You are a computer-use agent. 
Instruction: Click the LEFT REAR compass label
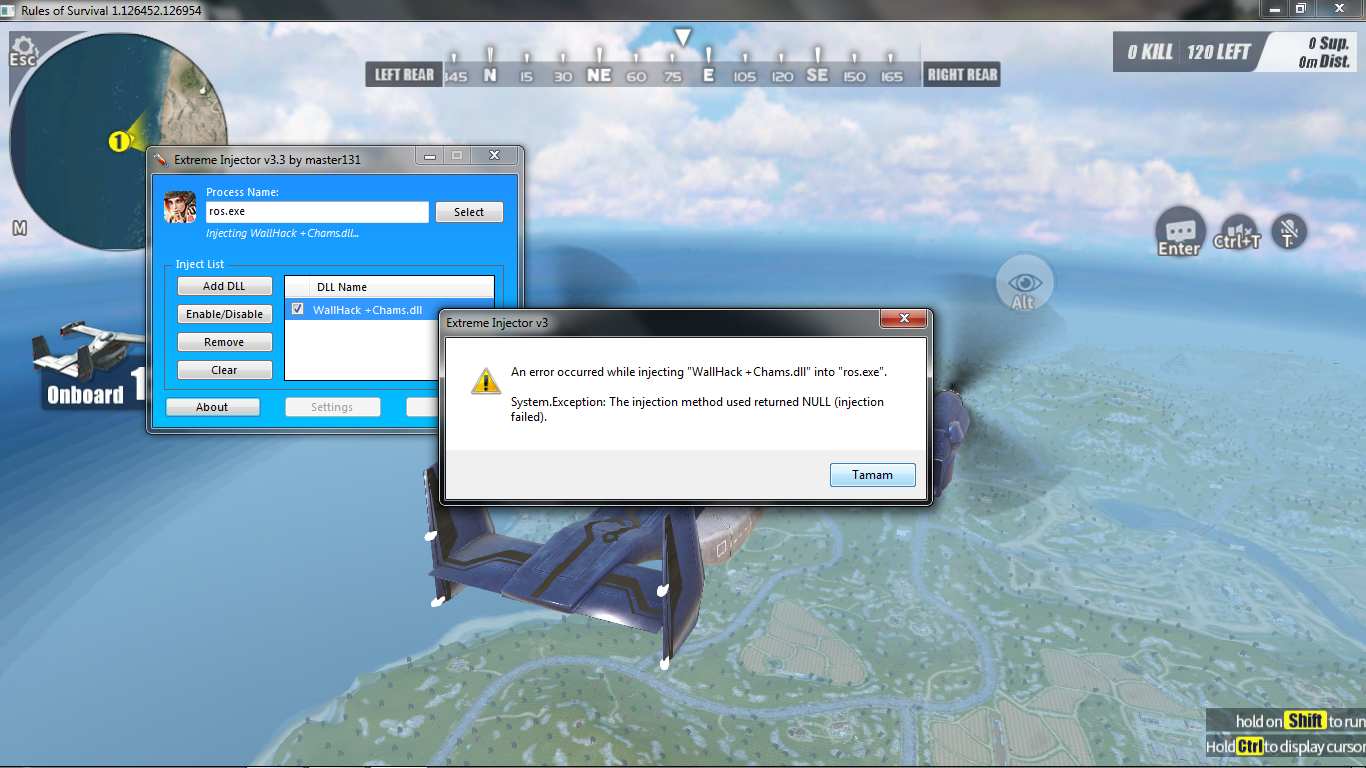(x=404, y=74)
